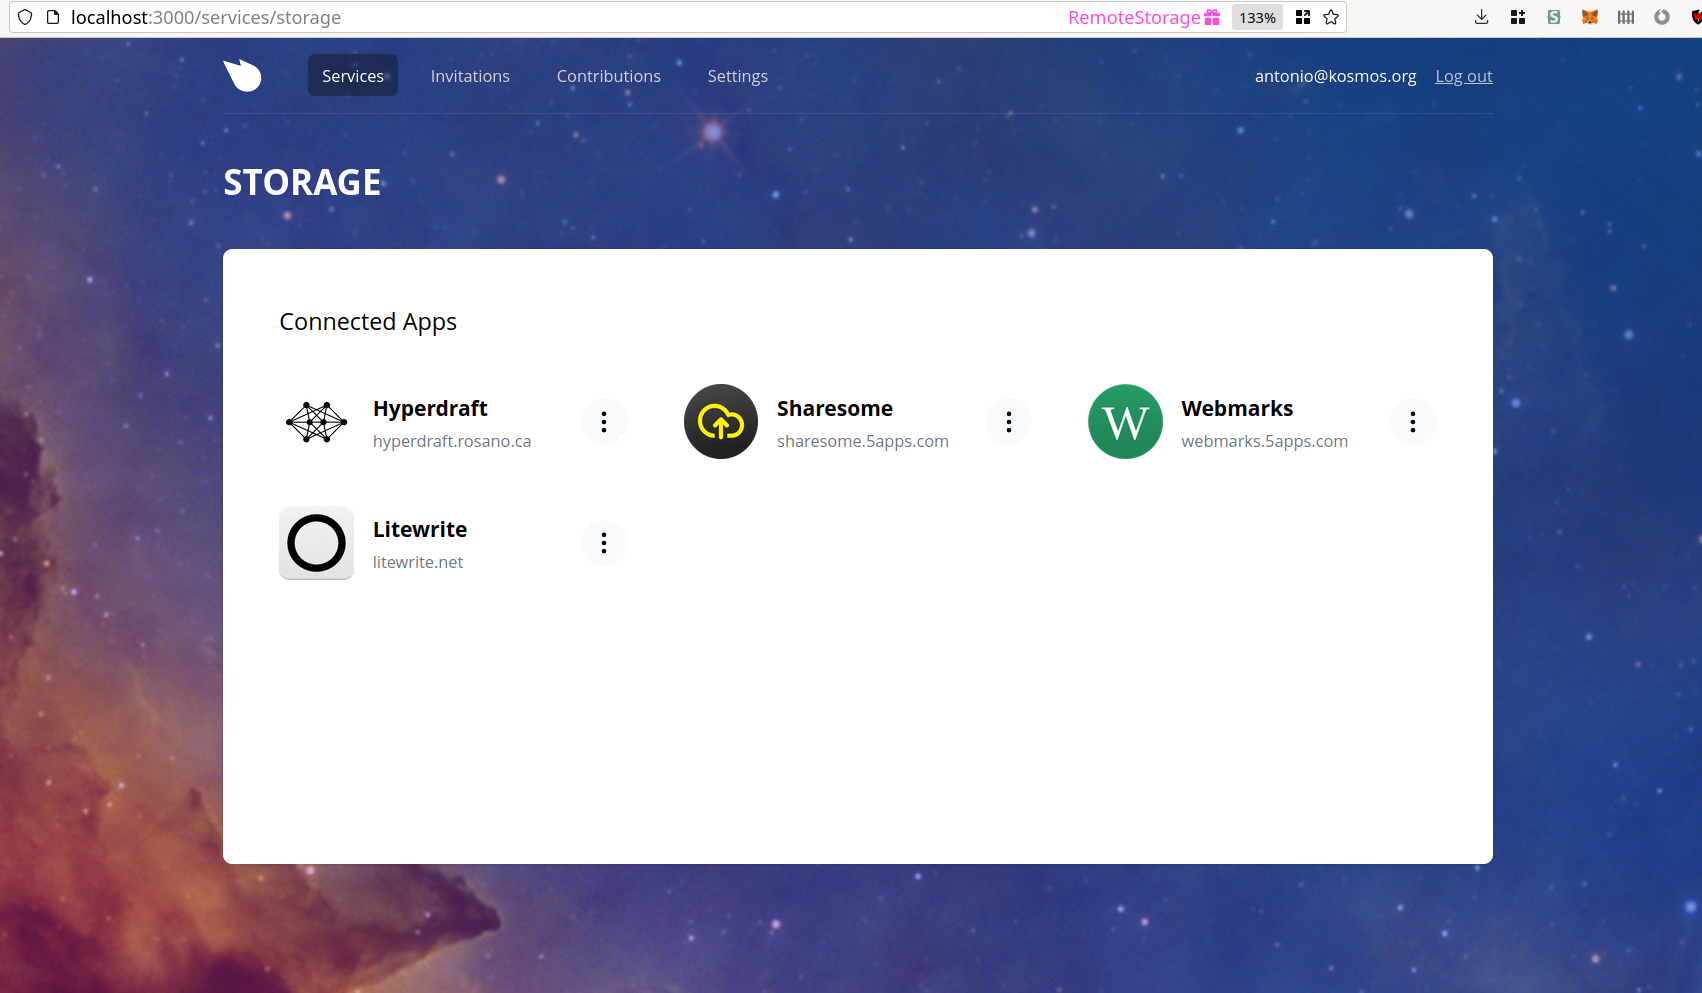Open the Webmarks three-dot options menu
The height and width of the screenshot is (993, 1702).
[1413, 422]
